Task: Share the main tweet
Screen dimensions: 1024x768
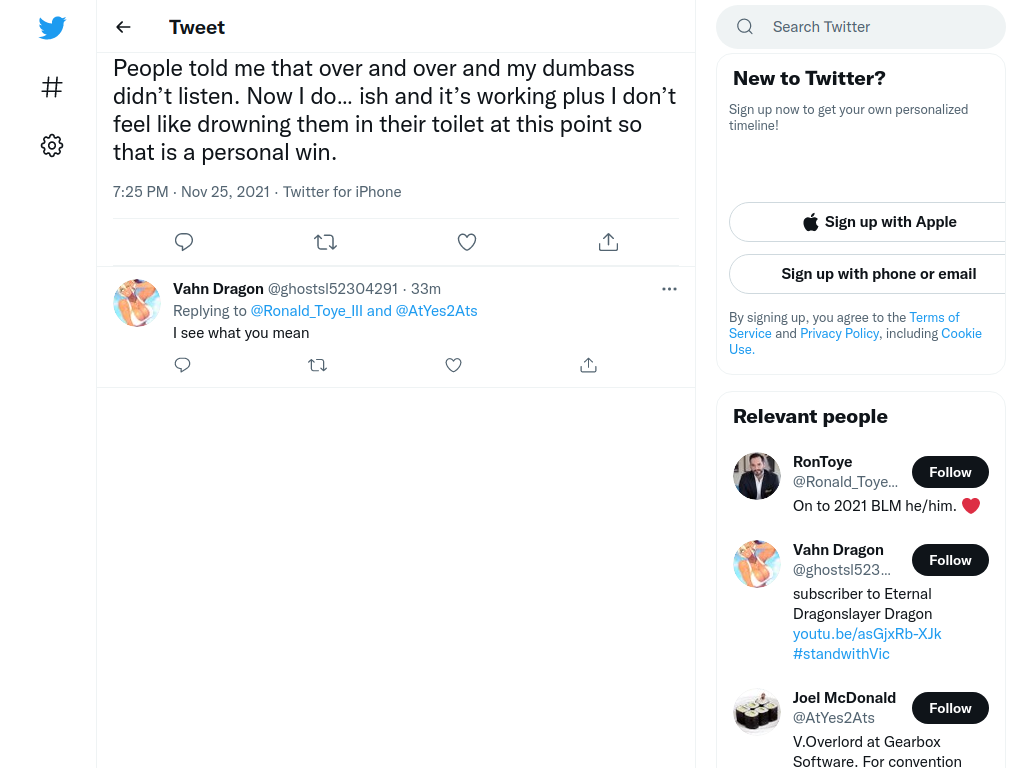Action: tap(608, 242)
